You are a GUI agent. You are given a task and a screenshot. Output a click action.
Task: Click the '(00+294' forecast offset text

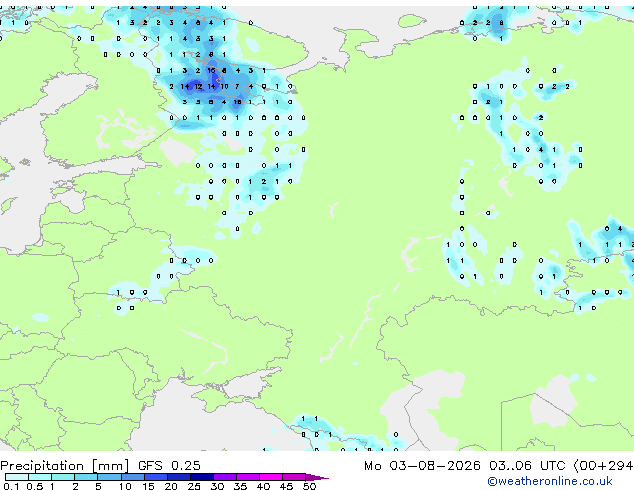click(603, 466)
